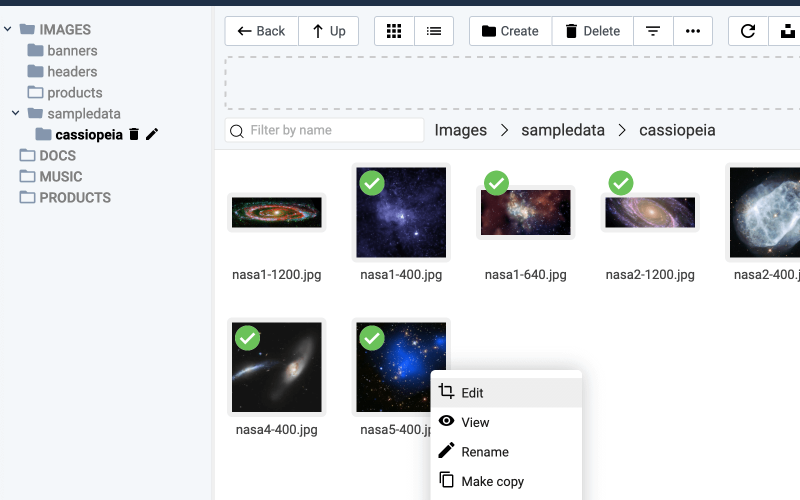Click the Delete button

pos(592,31)
